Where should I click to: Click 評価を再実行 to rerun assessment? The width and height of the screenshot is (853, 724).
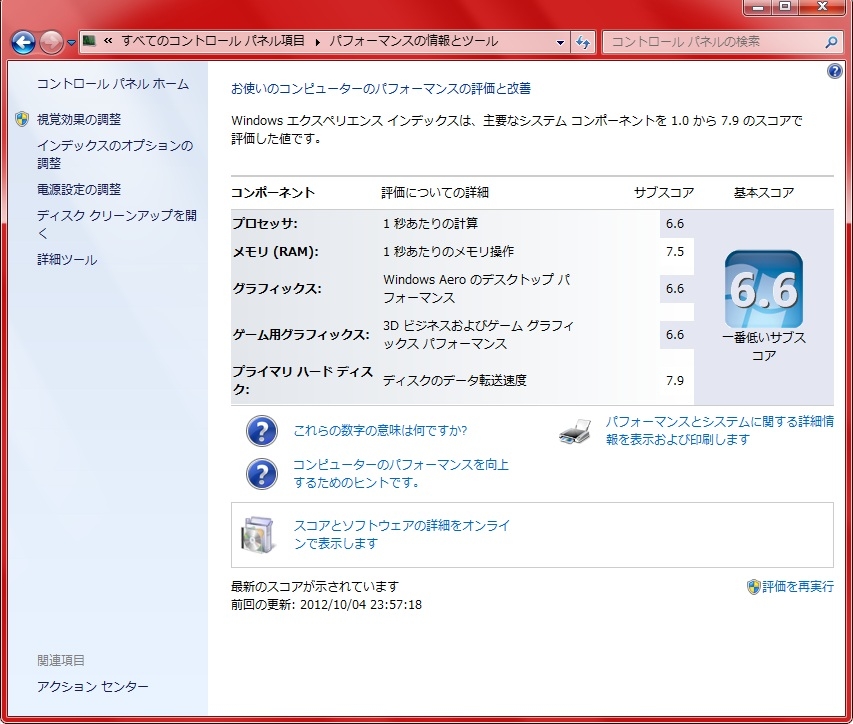[x=796, y=586]
